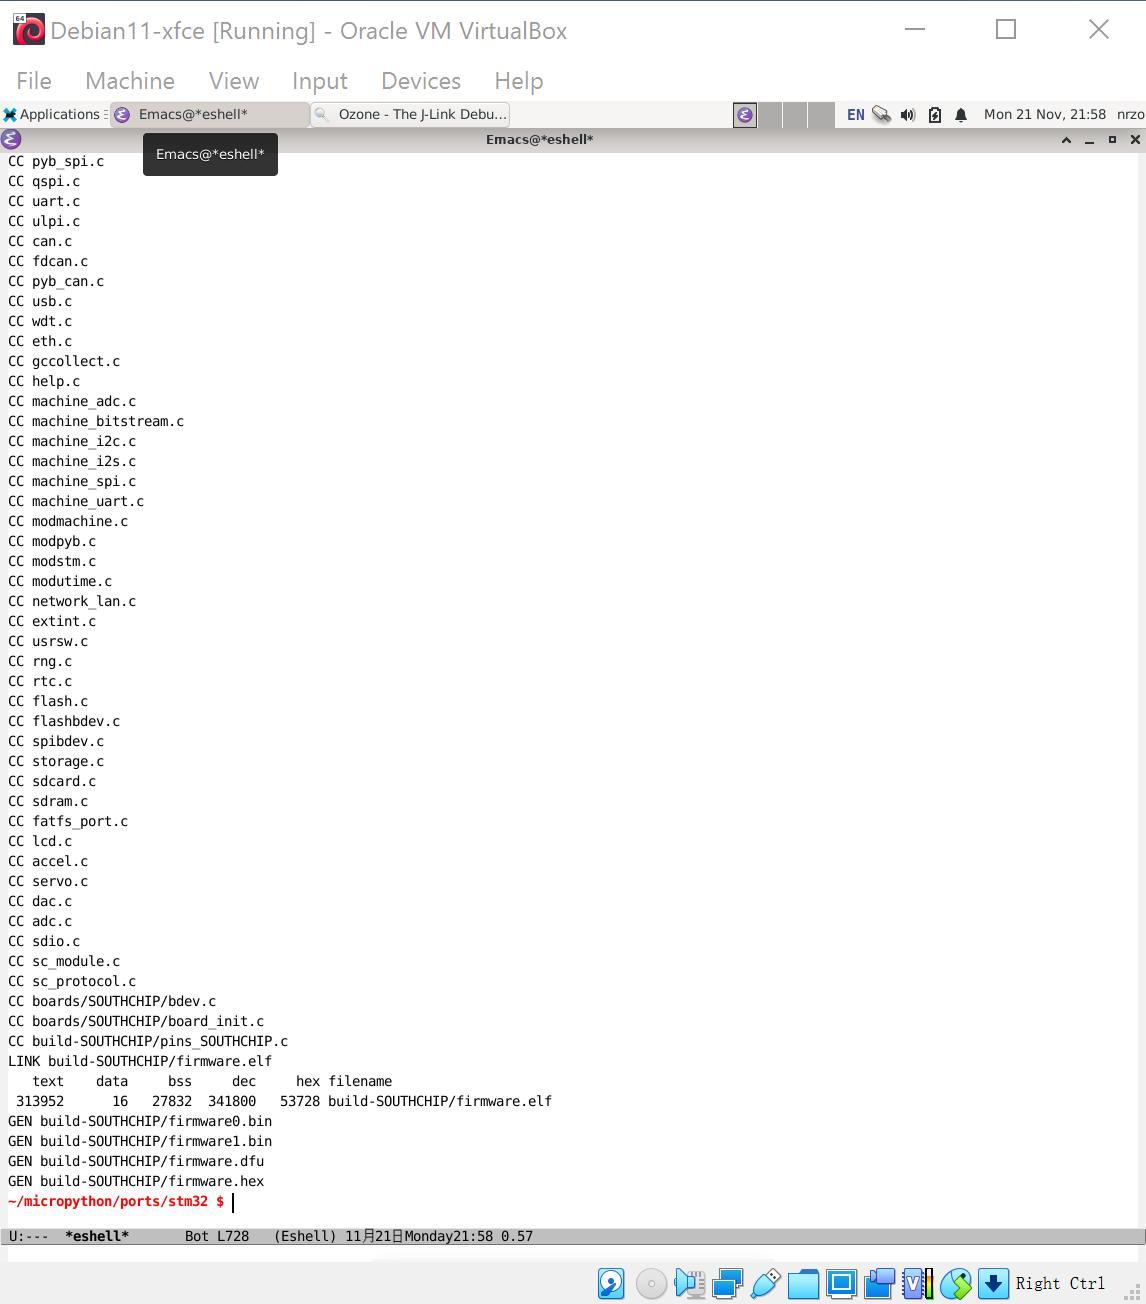1146x1304 pixels.
Task: Open the View menu
Action: click(x=234, y=81)
